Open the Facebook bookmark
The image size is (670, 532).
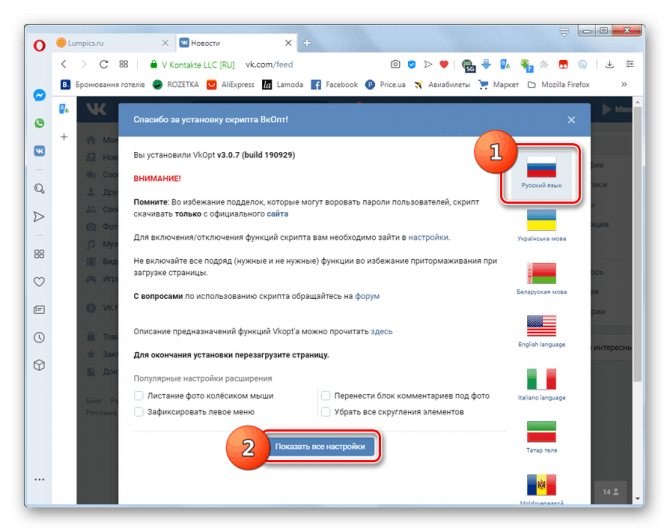(x=334, y=85)
